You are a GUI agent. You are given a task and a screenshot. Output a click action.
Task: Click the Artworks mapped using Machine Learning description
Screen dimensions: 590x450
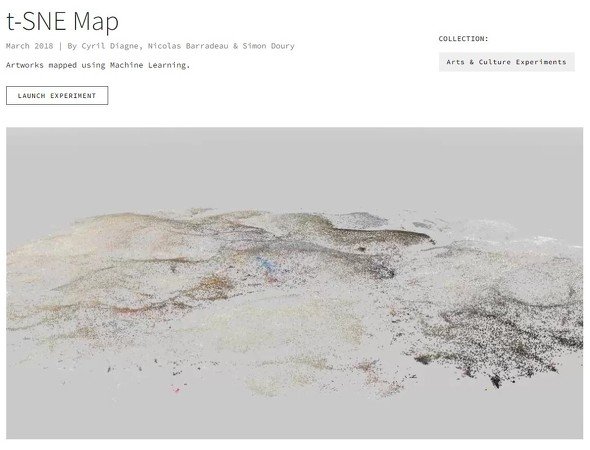coord(98,65)
